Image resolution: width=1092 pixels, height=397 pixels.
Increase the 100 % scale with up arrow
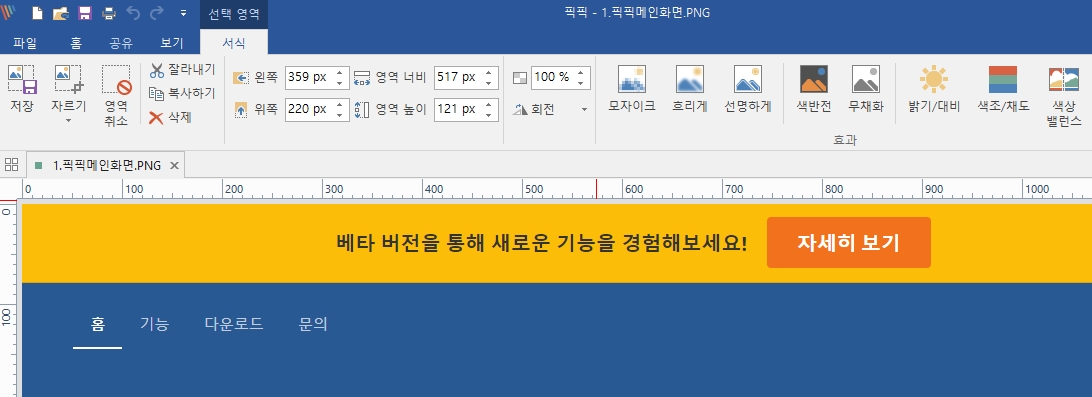click(581, 72)
